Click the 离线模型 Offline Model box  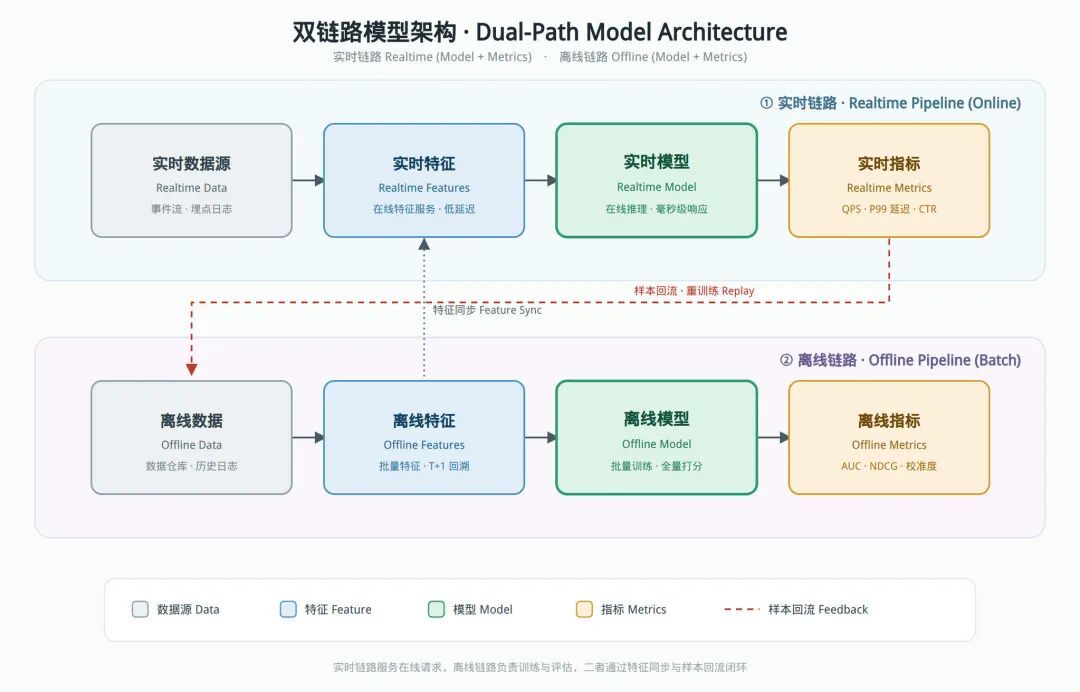pos(656,437)
